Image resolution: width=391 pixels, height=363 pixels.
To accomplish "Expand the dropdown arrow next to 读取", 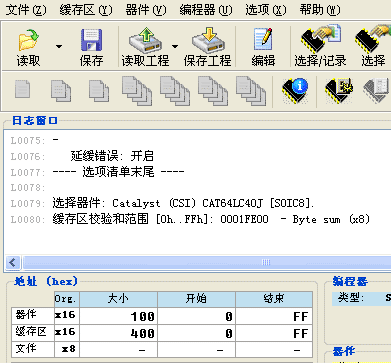I will 59,46.
